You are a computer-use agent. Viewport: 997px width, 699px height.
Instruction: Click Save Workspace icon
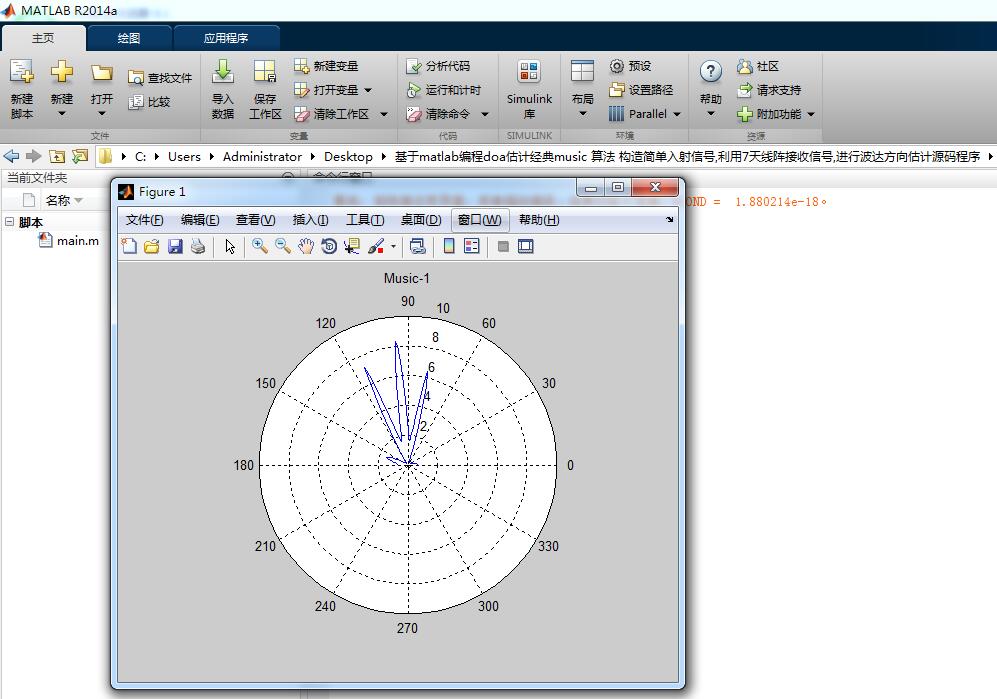pos(265,89)
